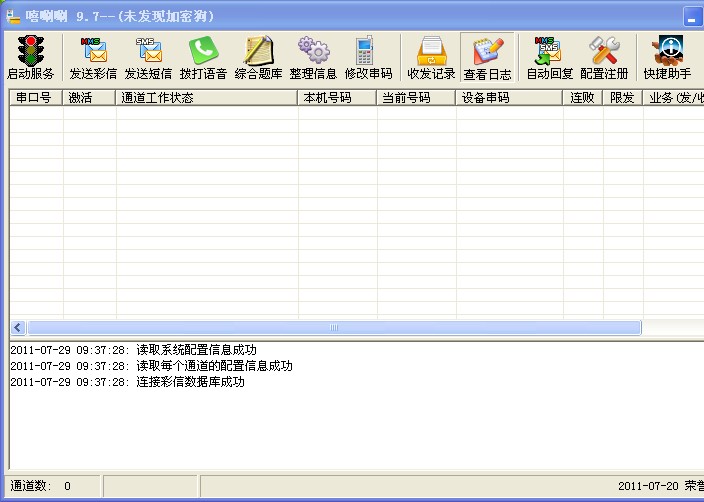Sort by 串口号 column header
This screenshot has width=704, height=502.
coord(35,97)
